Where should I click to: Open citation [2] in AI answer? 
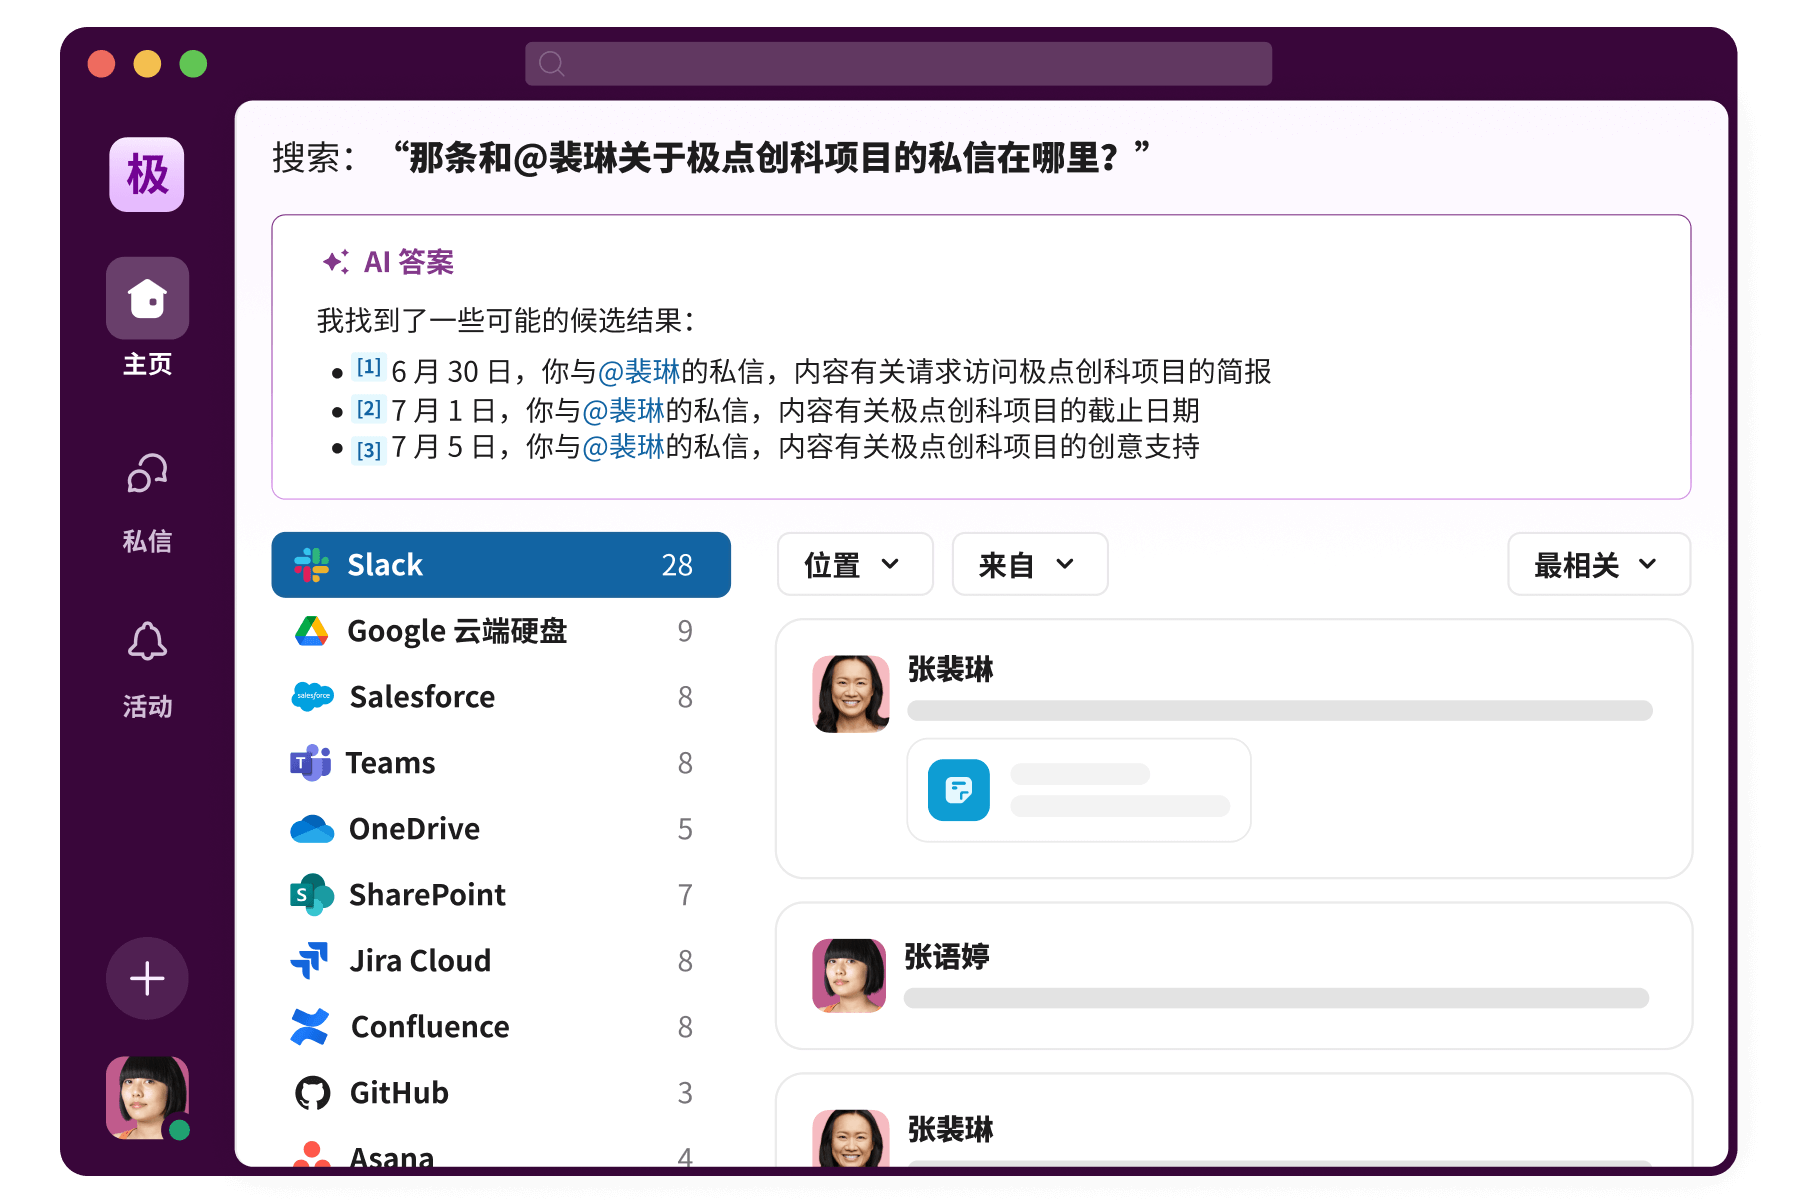click(369, 409)
